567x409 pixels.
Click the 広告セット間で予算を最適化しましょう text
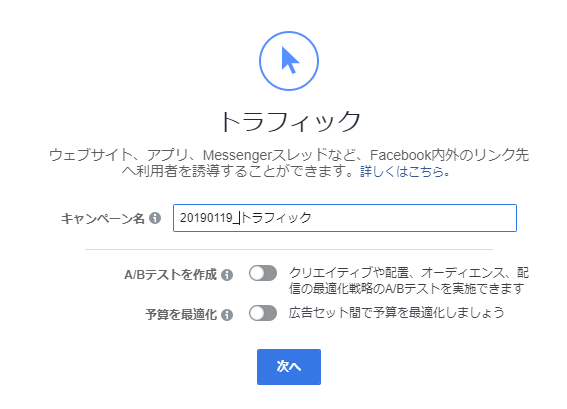tap(396, 312)
